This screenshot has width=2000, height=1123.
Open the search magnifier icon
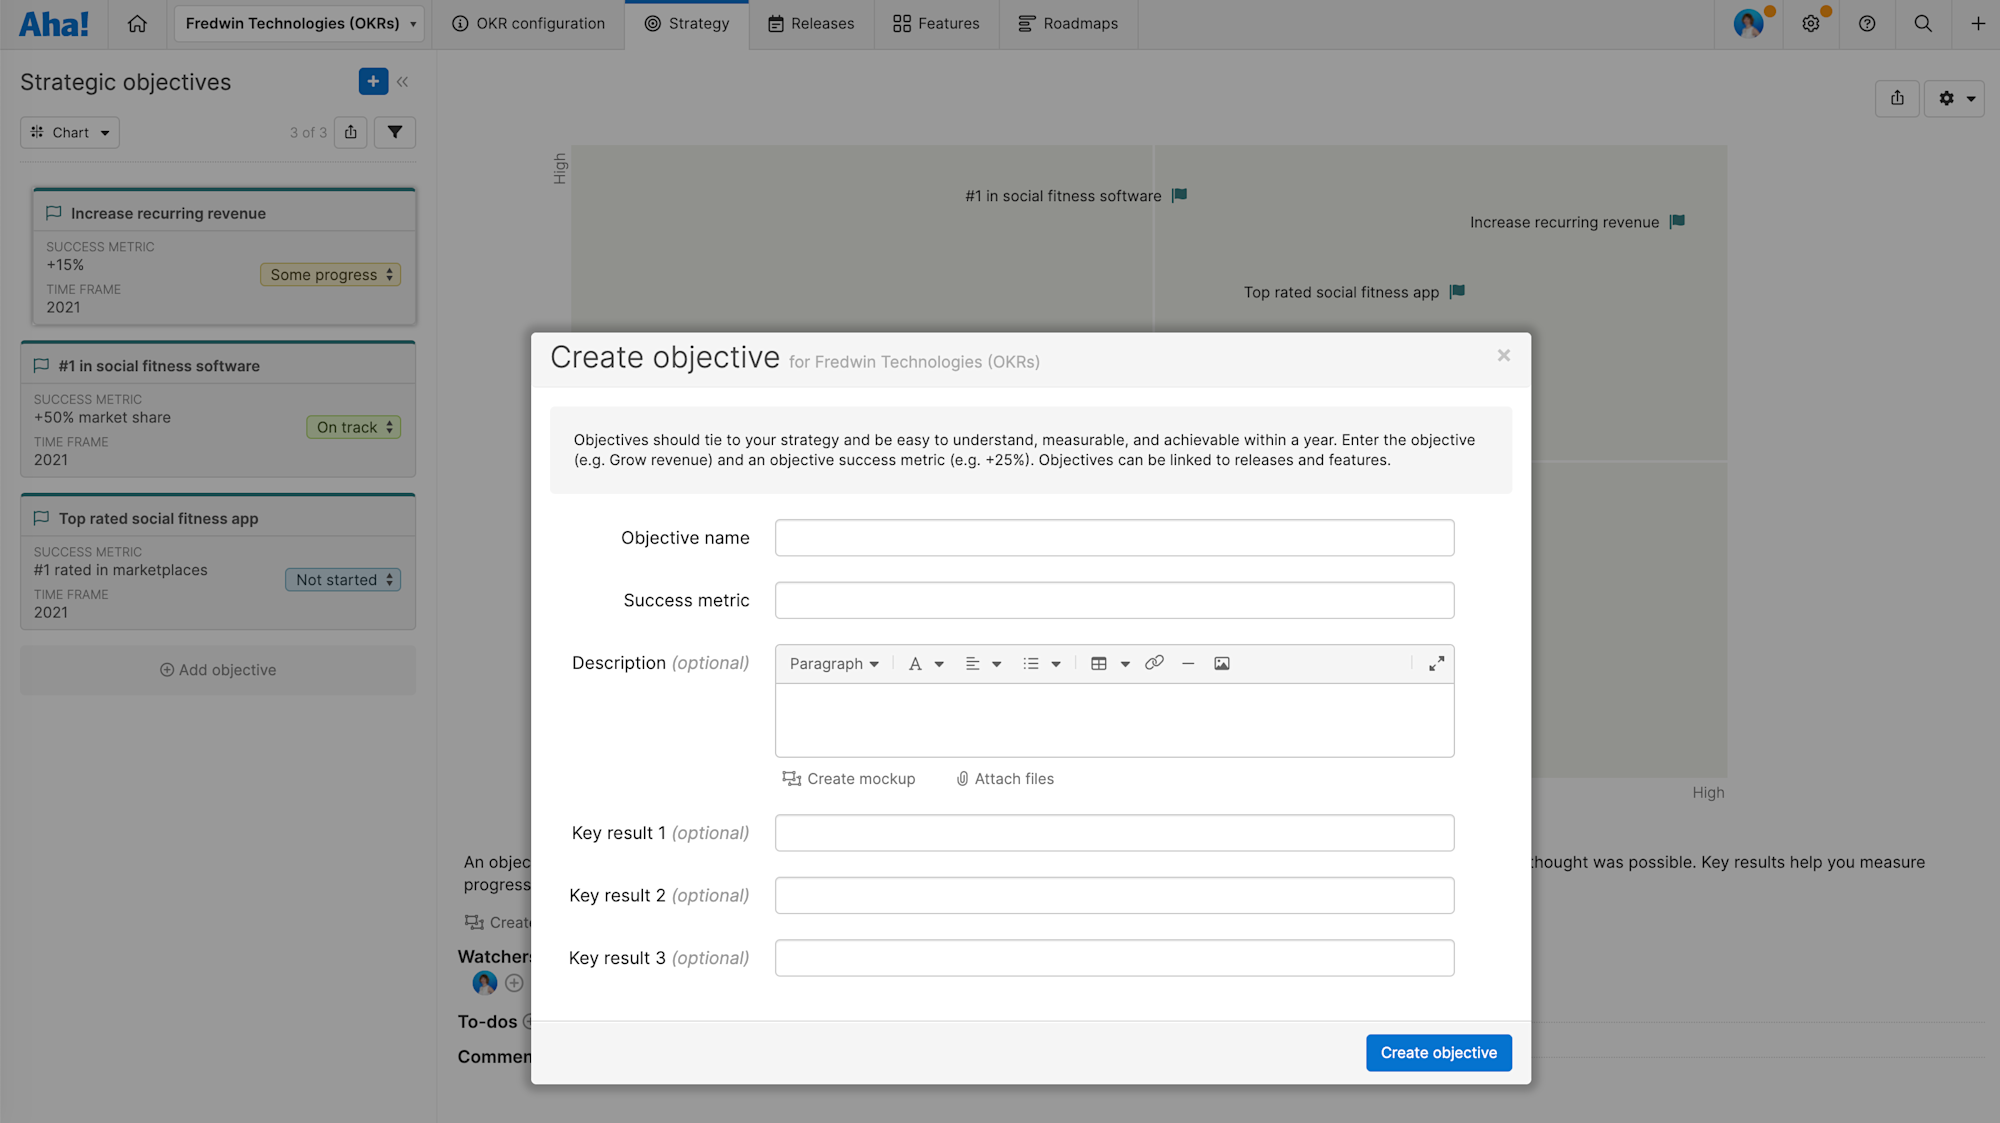coord(1923,24)
